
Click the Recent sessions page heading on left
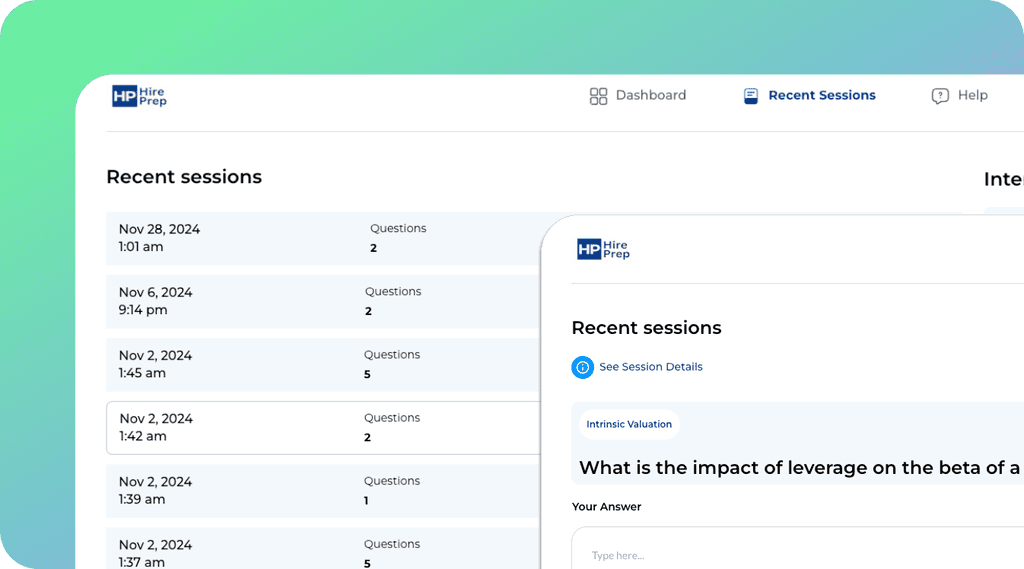point(184,177)
